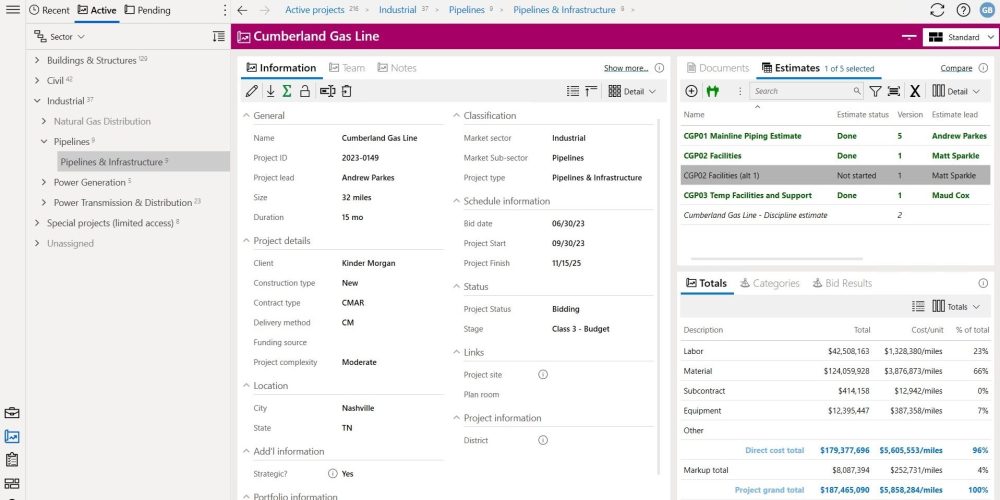
Task: Click the green sigma sum icon
Action: click(x=287, y=91)
